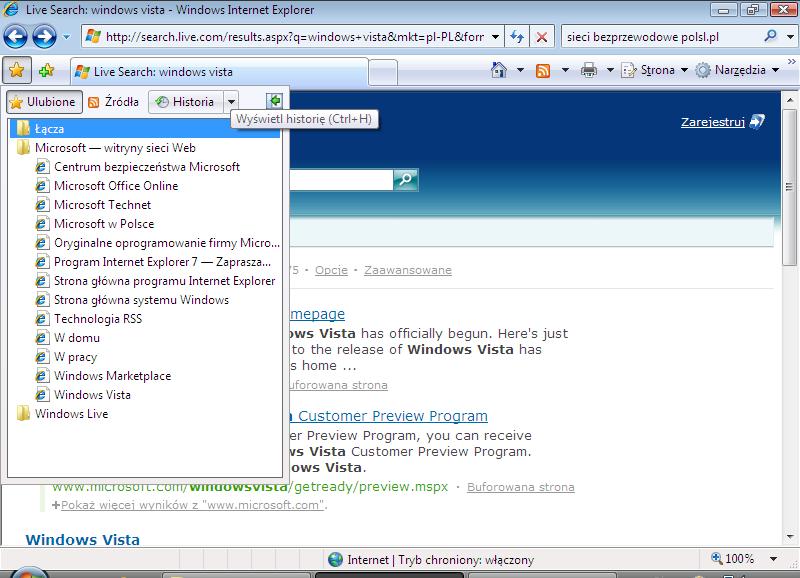Viewport: 800px width, 578px height.
Task: Switch to the Źródła feeds tab
Action: 113,102
